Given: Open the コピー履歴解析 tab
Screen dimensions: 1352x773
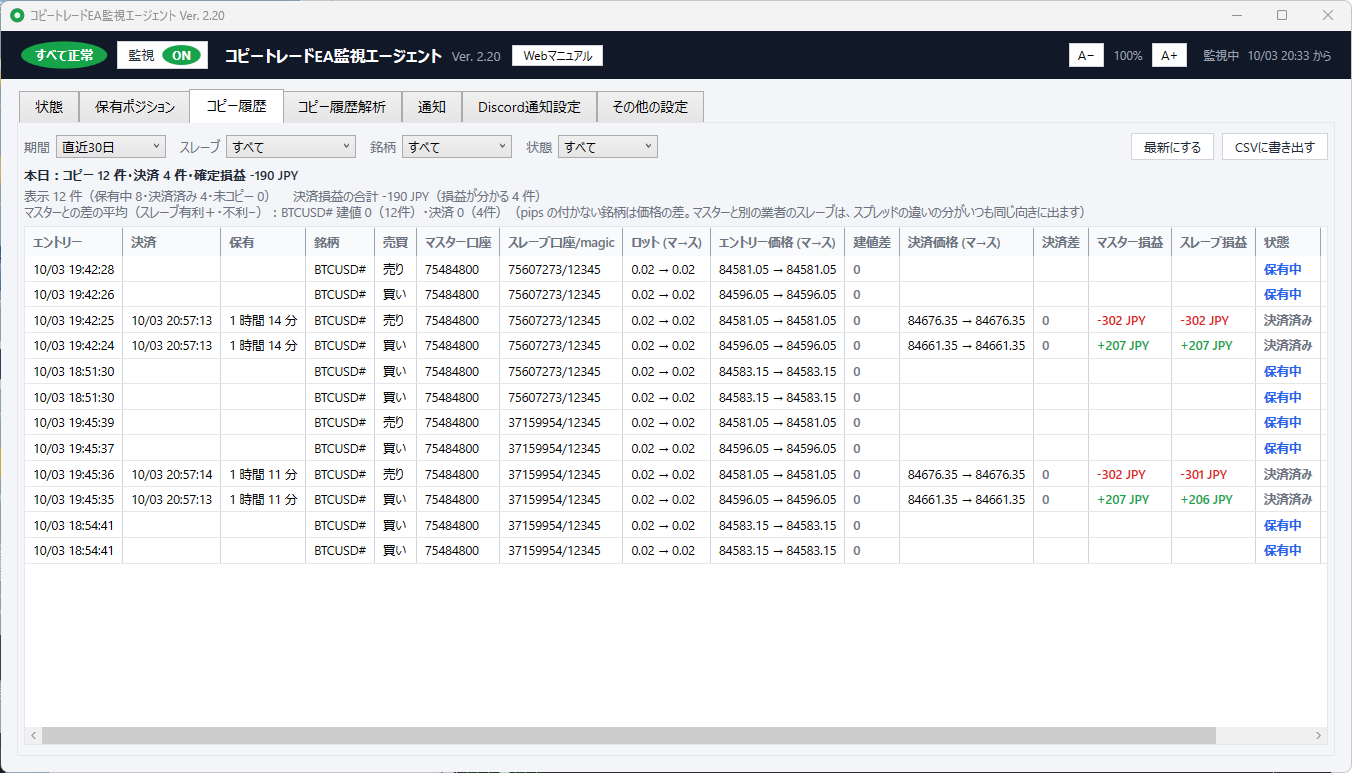Looking at the screenshot, I should 341,107.
